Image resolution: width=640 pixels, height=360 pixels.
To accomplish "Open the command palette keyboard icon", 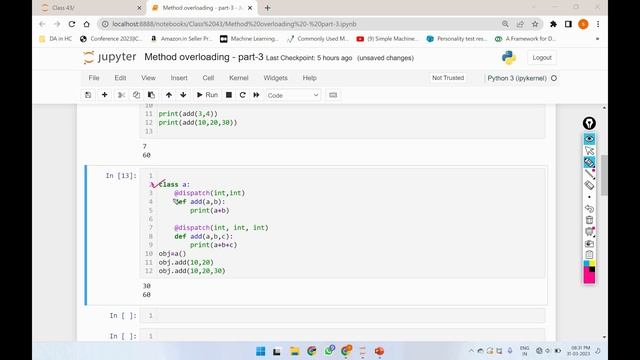I will pos(333,95).
